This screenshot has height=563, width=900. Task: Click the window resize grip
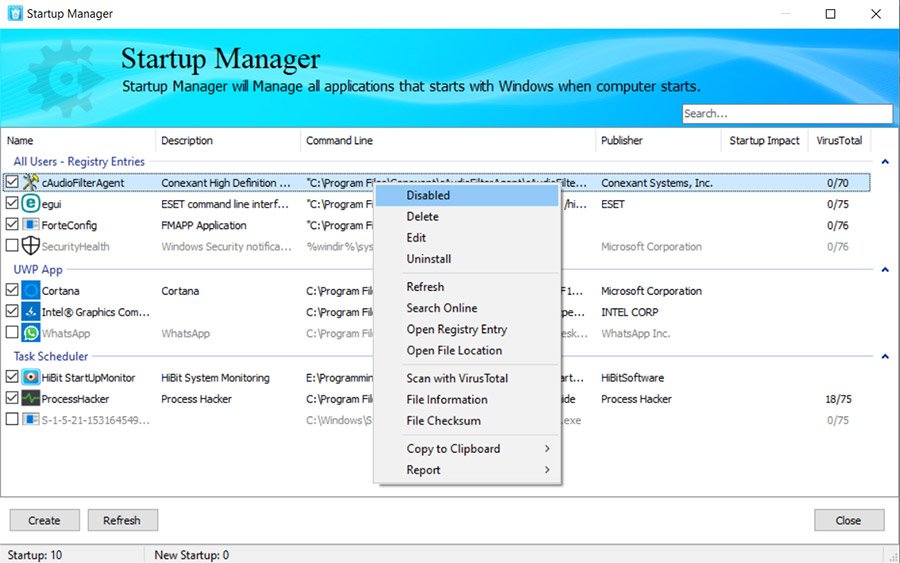893,556
